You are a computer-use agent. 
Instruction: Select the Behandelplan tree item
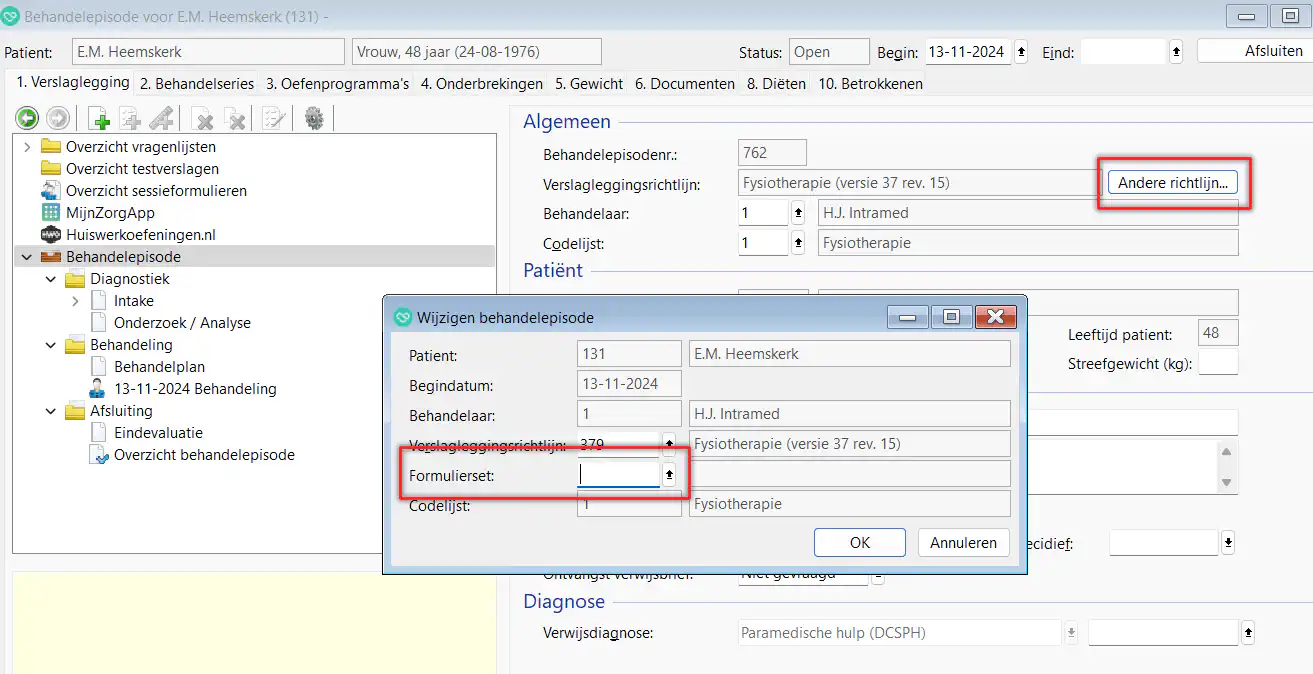point(160,367)
